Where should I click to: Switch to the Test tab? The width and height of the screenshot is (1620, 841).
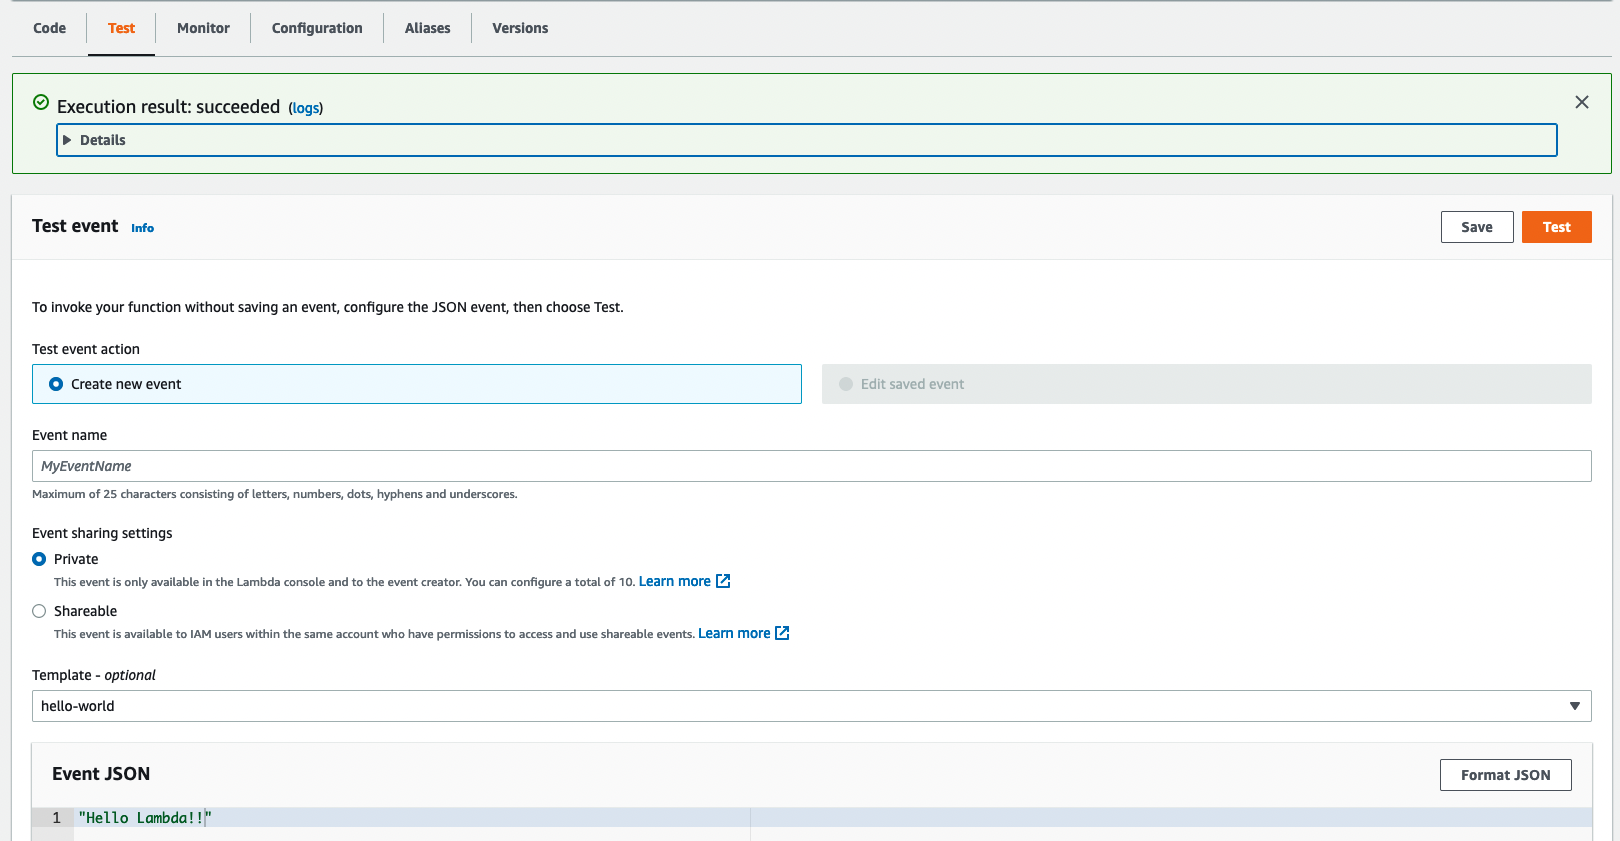tap(121, 28)
